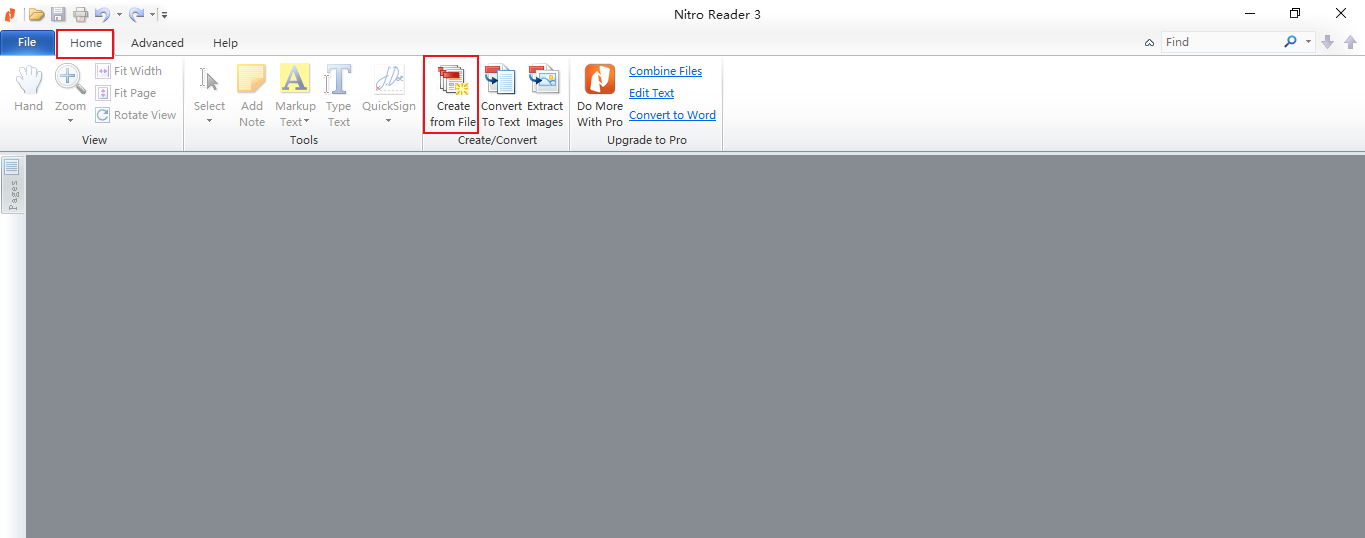Click Convert To Text
This screenshot has height=538, width=1365.
[501, 96]
